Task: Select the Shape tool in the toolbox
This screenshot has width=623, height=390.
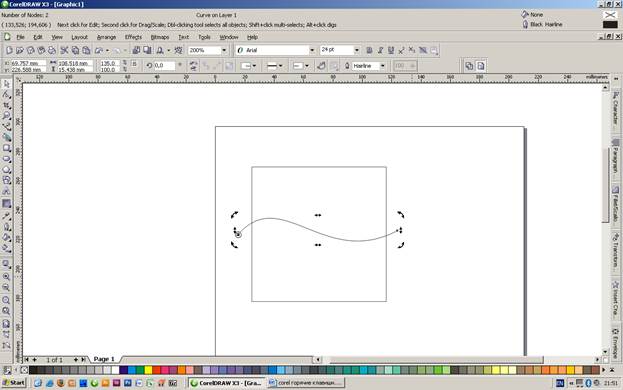Action: (6, 95)
